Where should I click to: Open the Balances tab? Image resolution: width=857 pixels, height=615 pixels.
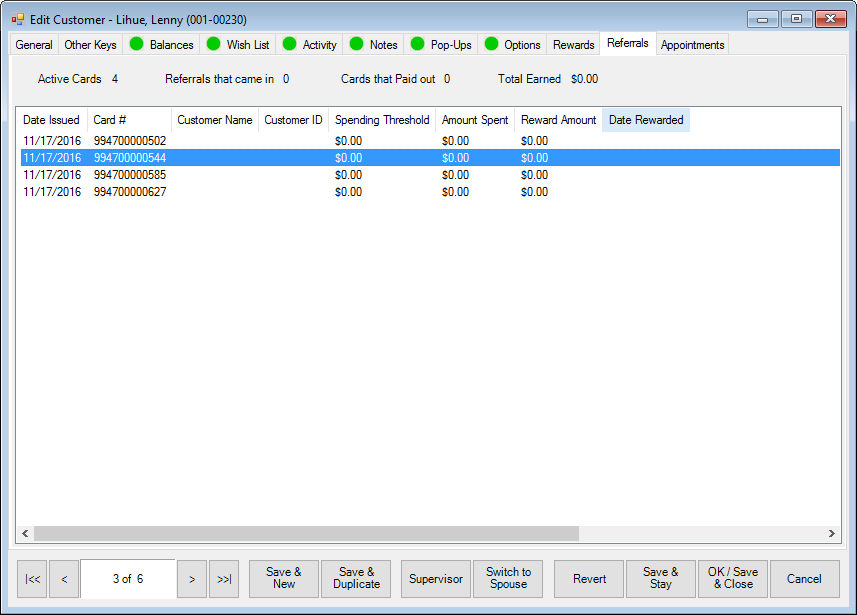click(x=161, y=44)
